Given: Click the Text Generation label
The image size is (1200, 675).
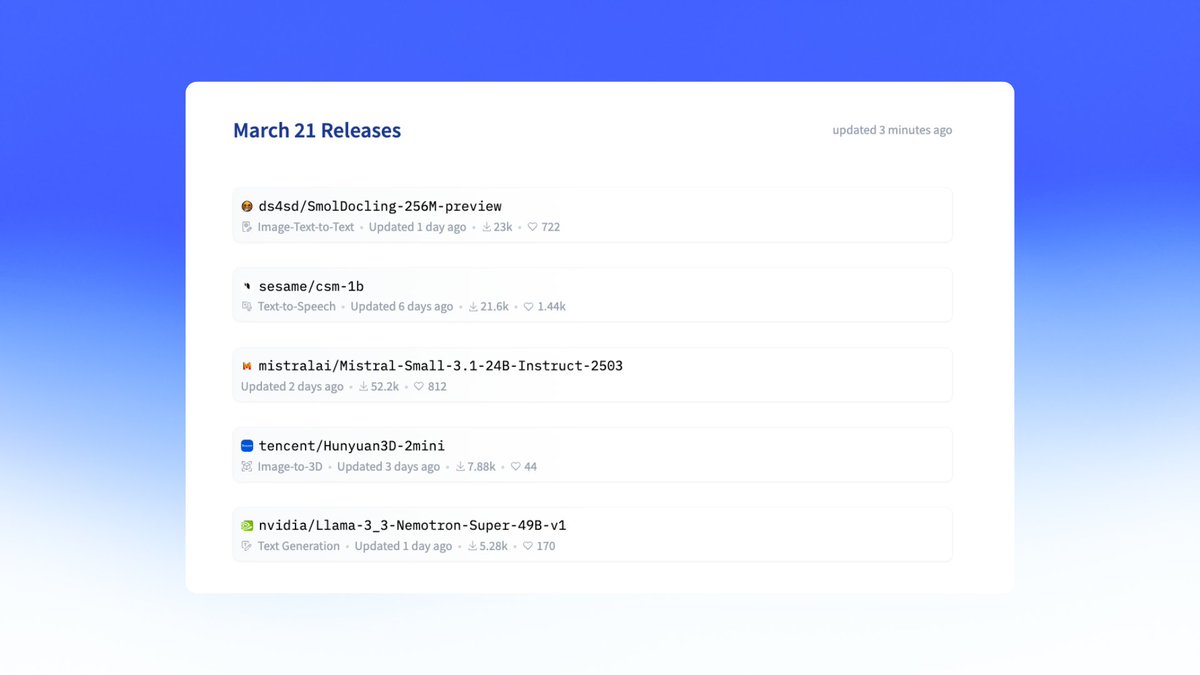Looking at the screenshot, I should click(x=299, y=546).
